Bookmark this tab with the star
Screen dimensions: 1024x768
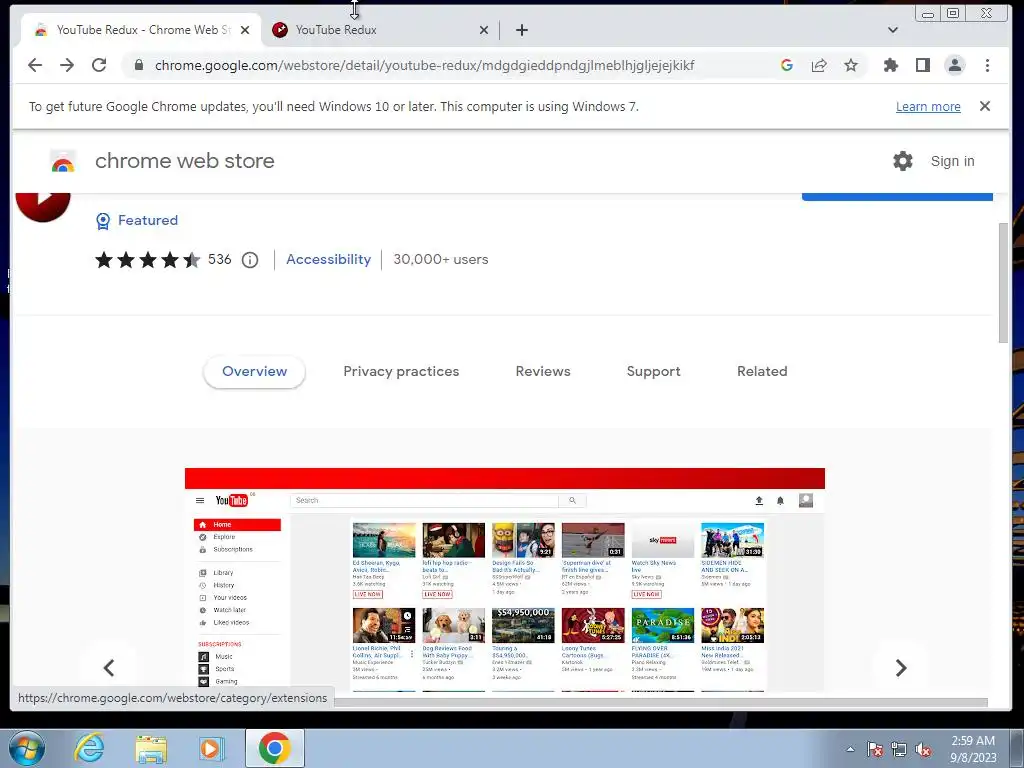pos(850,65)
